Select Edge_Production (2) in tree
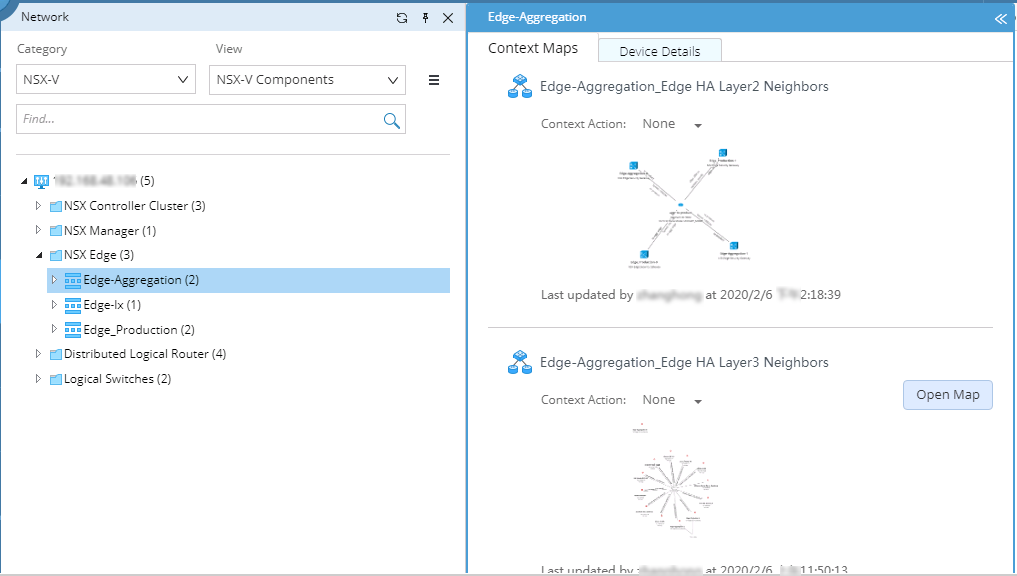 139,330
